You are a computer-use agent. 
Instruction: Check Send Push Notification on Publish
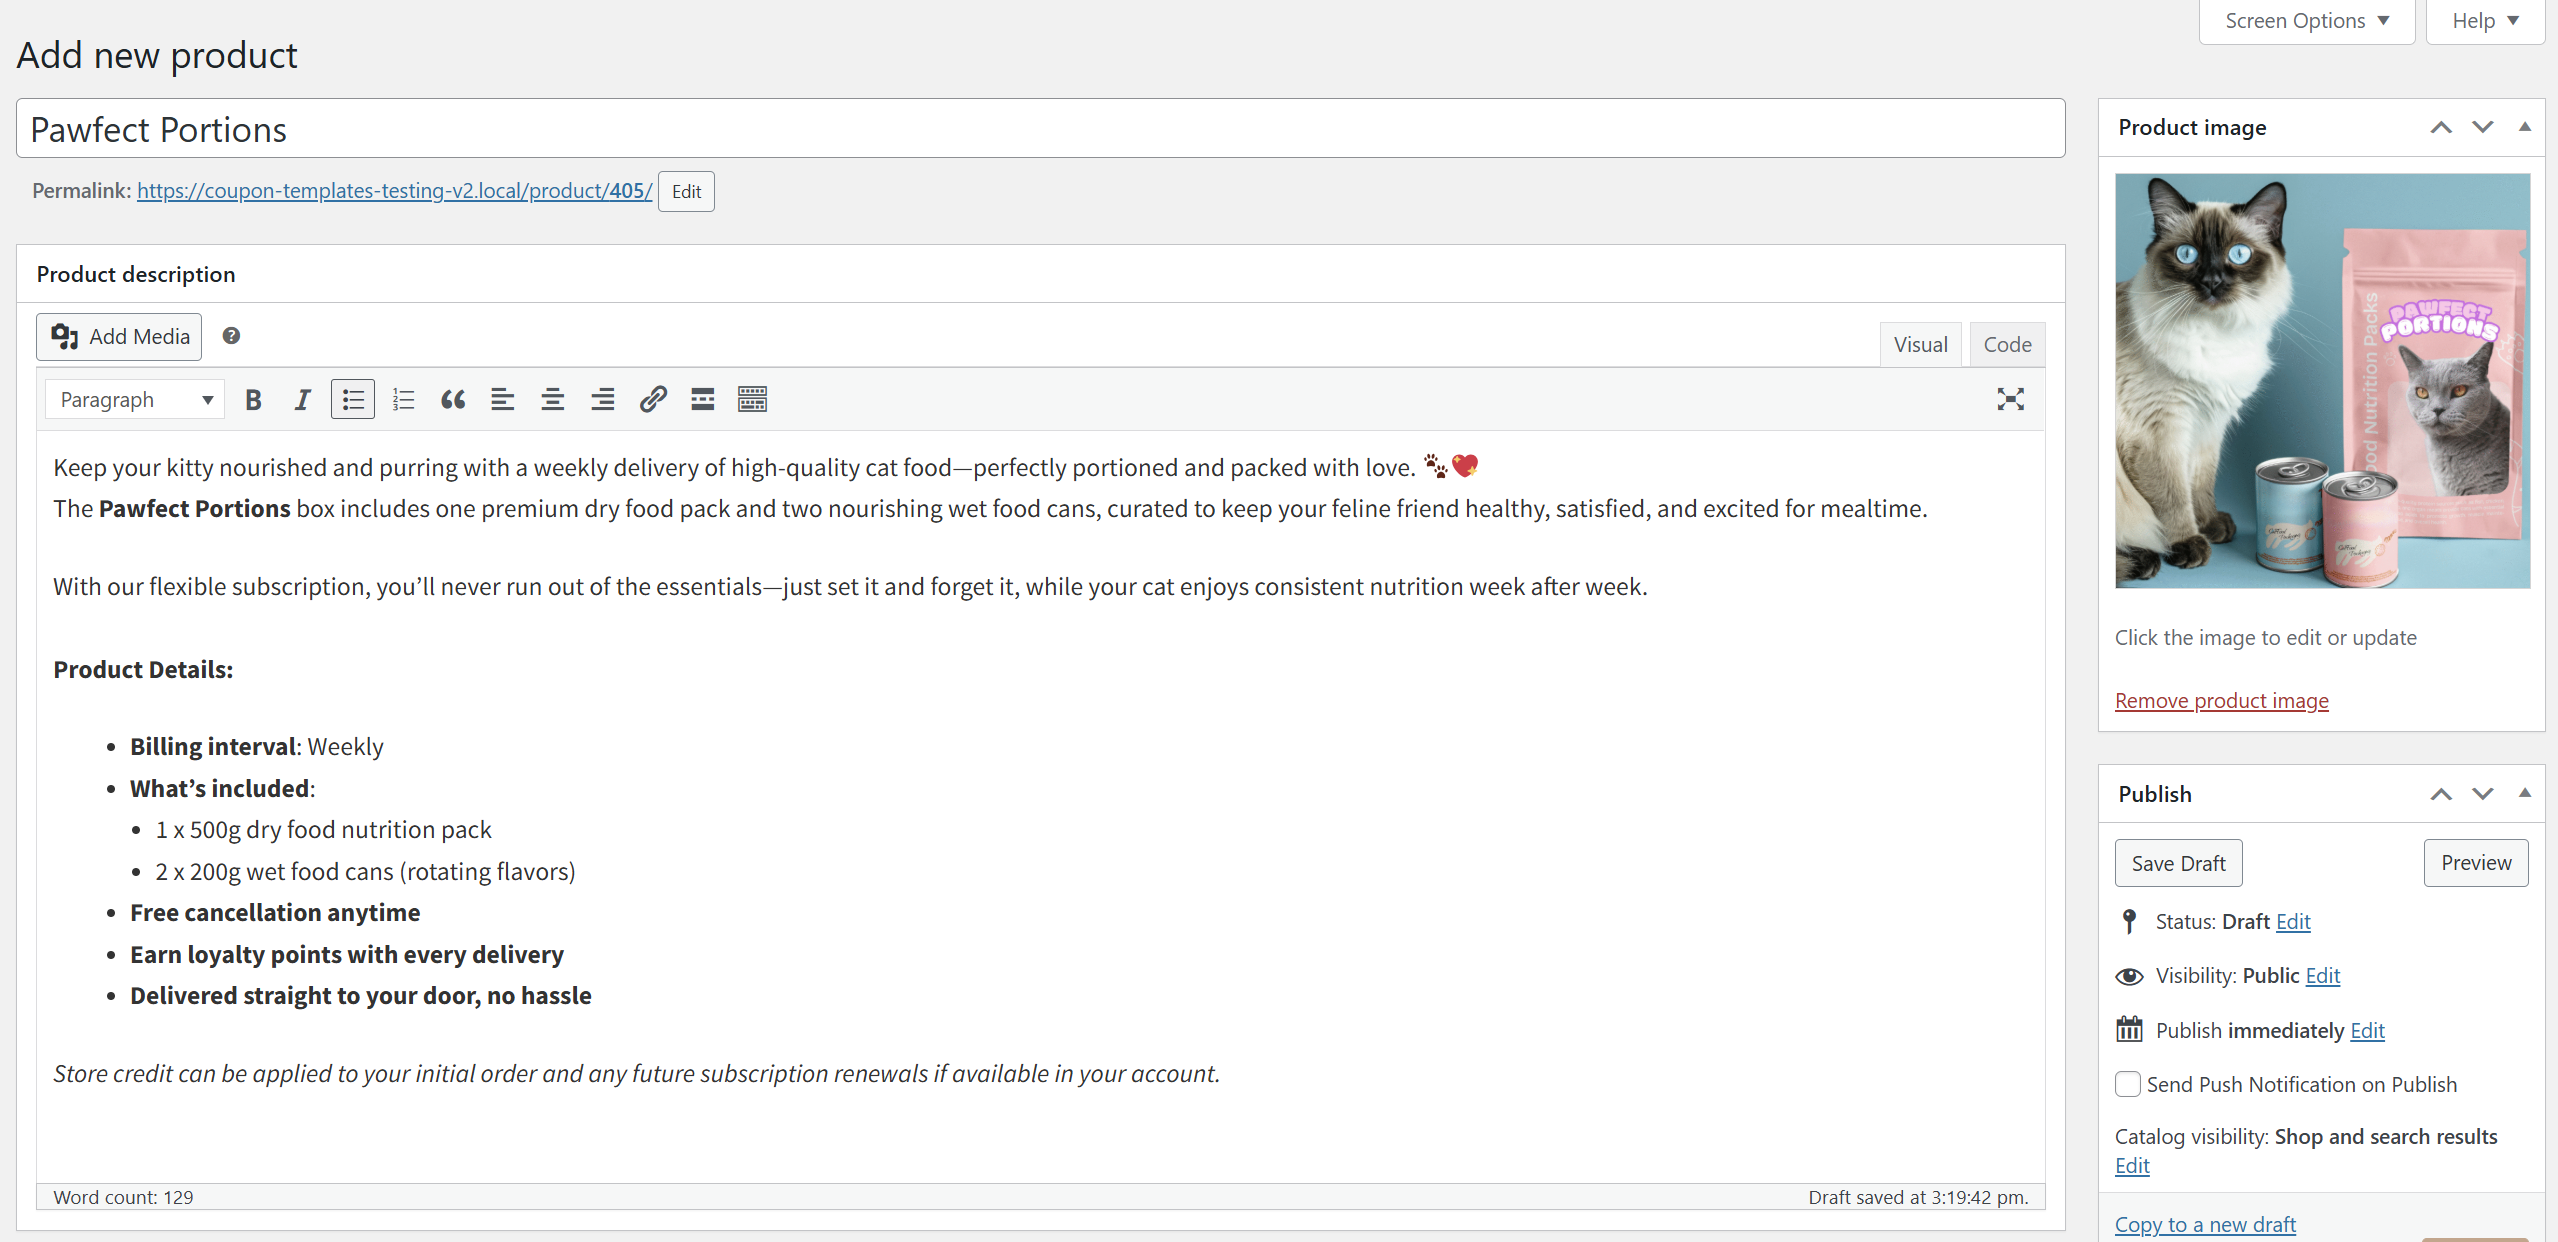click(2128, 1084)
